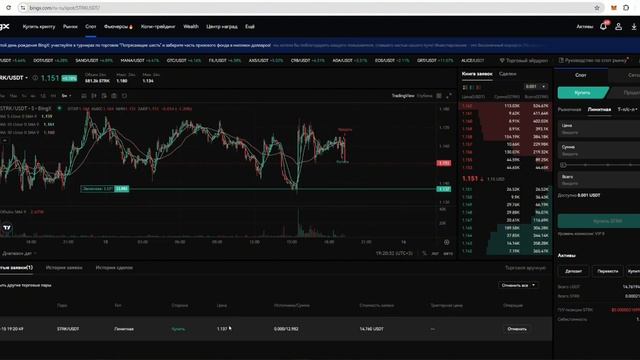Toggle the % percent scale on chart

point(424,253)
